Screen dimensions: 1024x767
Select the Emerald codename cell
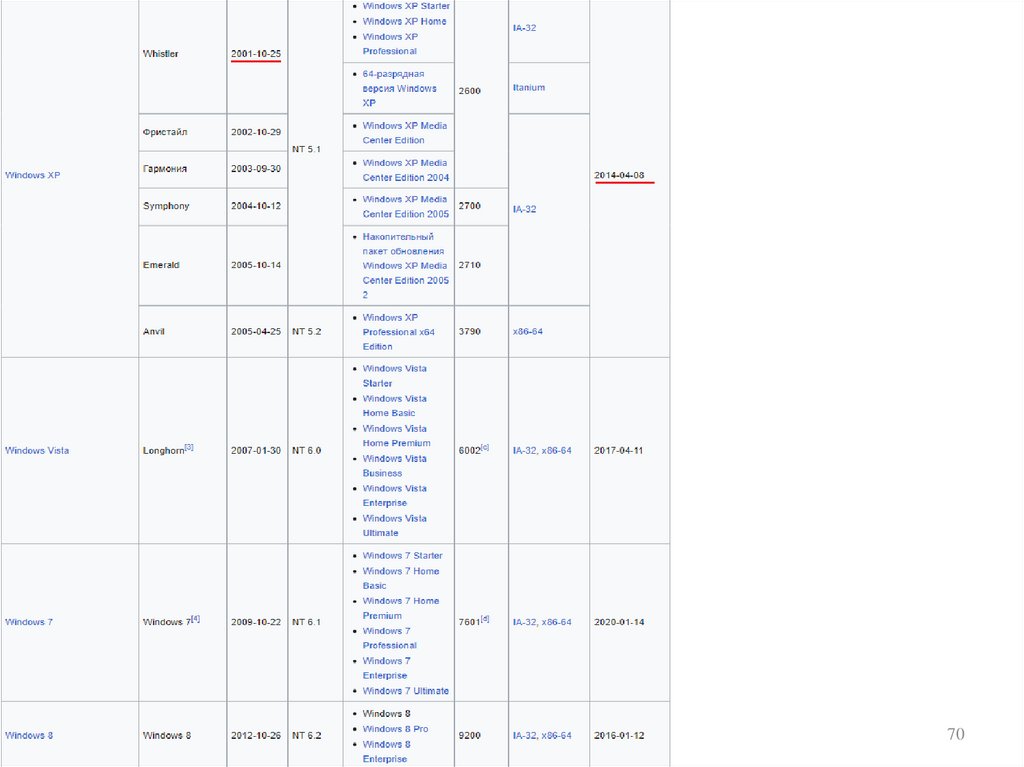click(182, 265)
